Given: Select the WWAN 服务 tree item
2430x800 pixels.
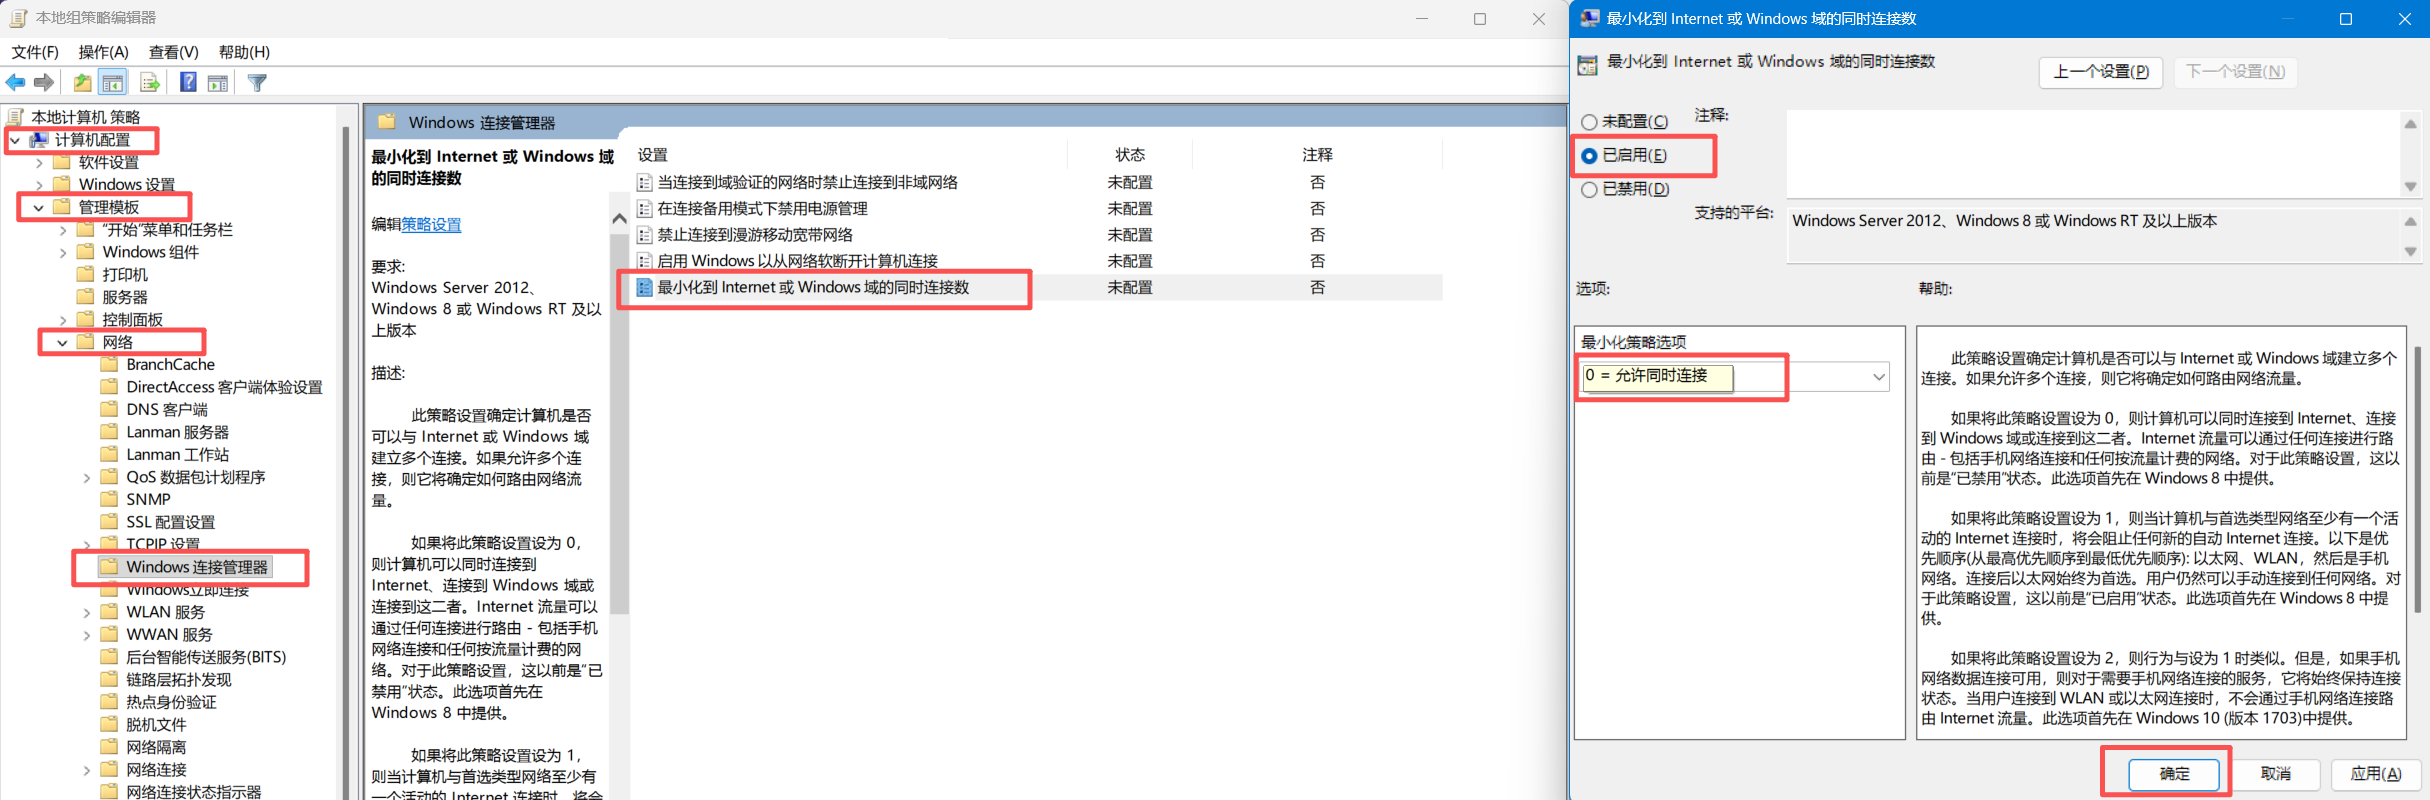Looking at the screenshot, I should tap(169, 635).
